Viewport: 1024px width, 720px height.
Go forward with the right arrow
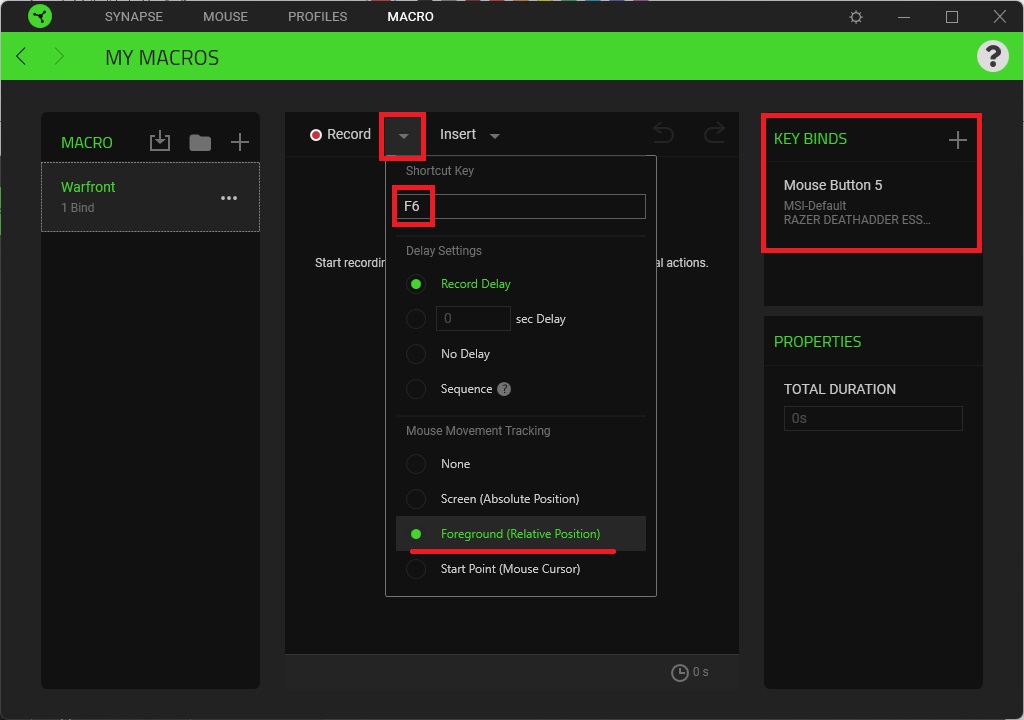[x=59, y=57]
